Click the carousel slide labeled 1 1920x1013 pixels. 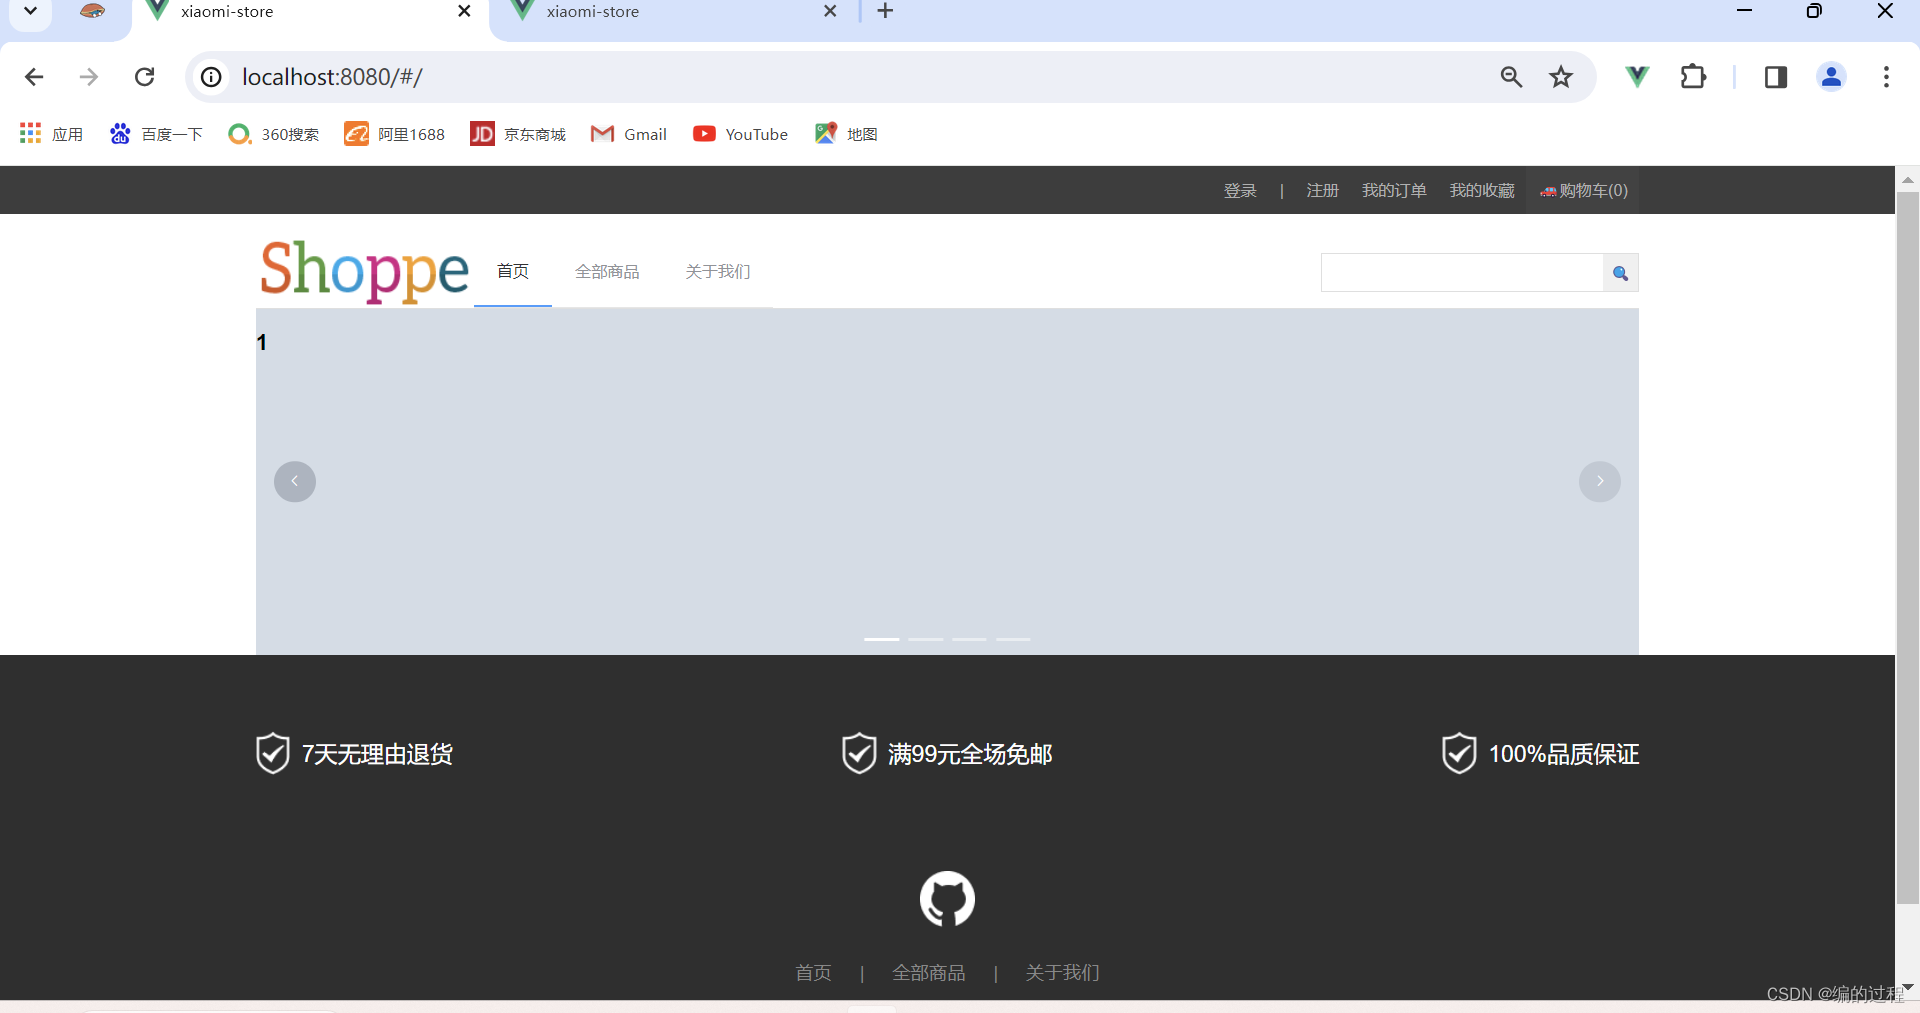(947, 482)
